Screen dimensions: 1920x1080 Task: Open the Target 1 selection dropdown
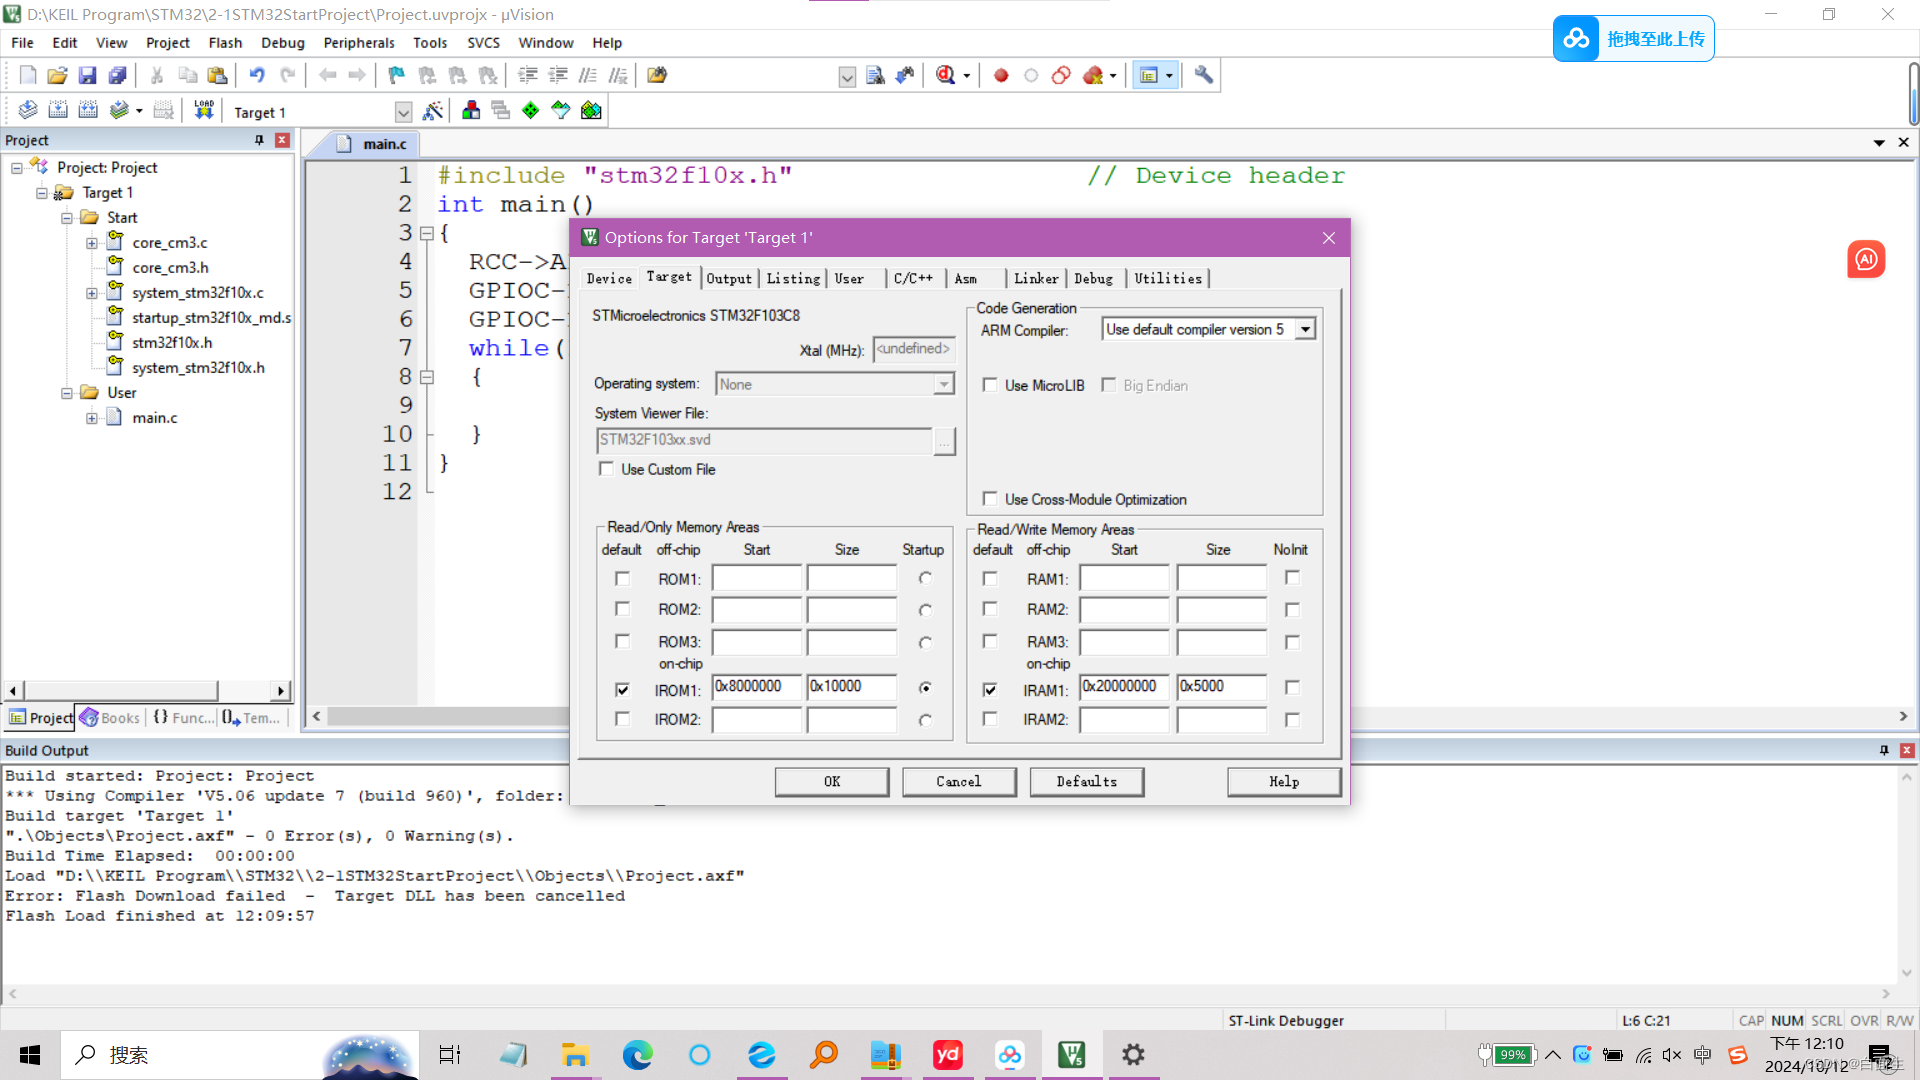coord(403,112)
